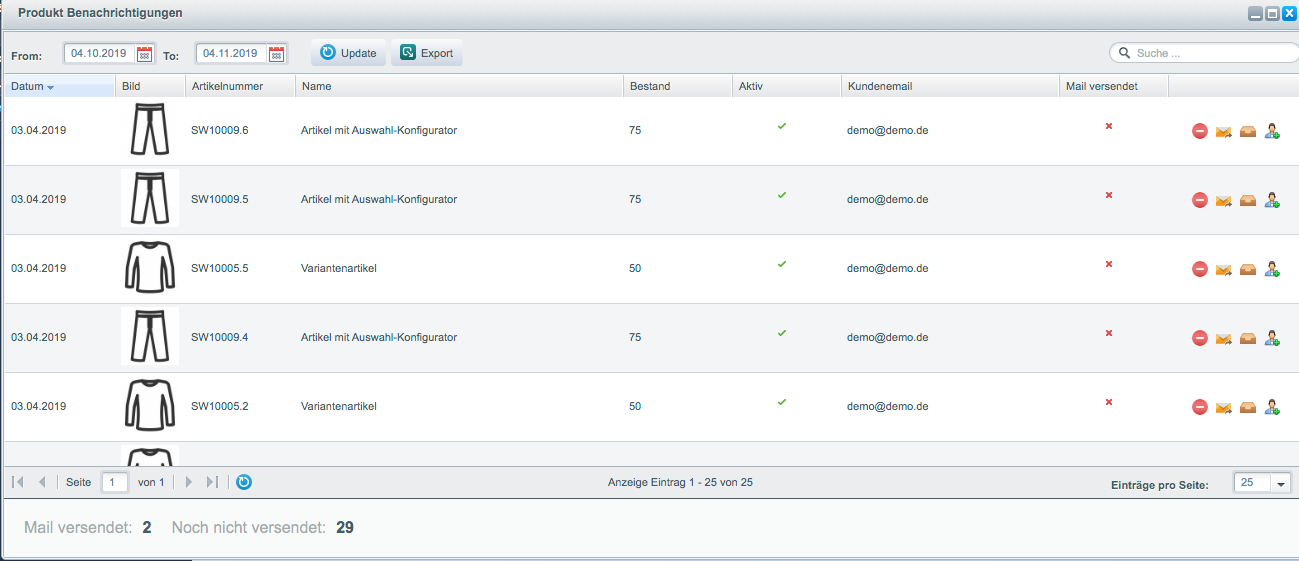
Task: Sort by Name column header
Action: pyautogui.click(x=460, y=86)
